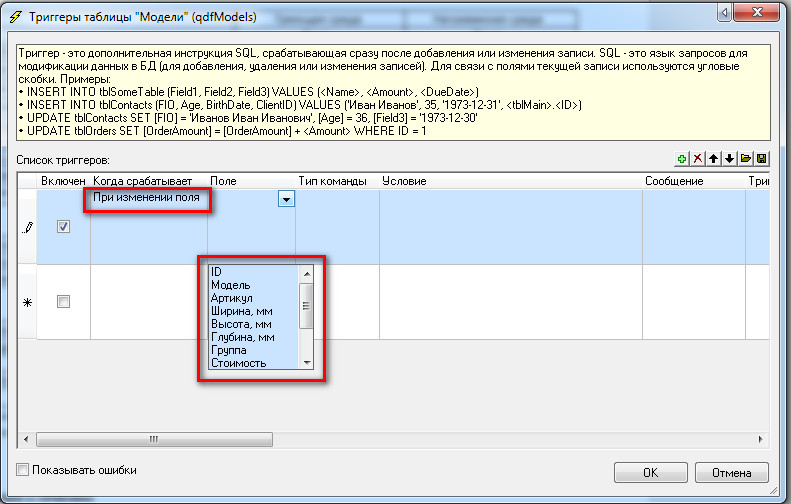
Task: Click the green plus add trigger icon
Action: (682, 160)
